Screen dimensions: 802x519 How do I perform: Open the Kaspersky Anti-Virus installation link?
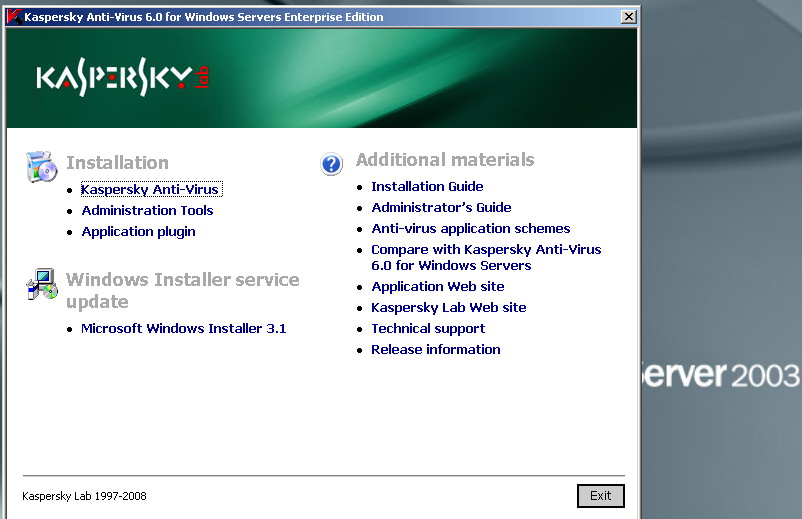[150, 189]
